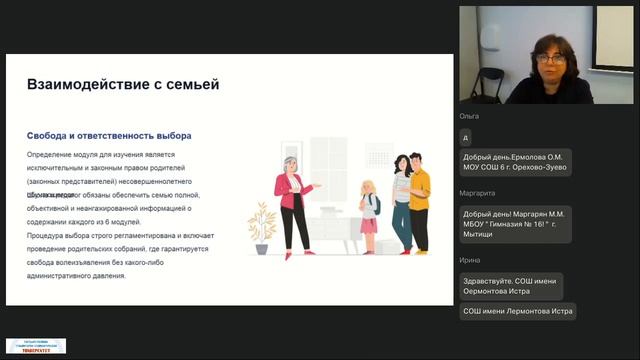Click the family illustration on the slide

tap(339, 198)
